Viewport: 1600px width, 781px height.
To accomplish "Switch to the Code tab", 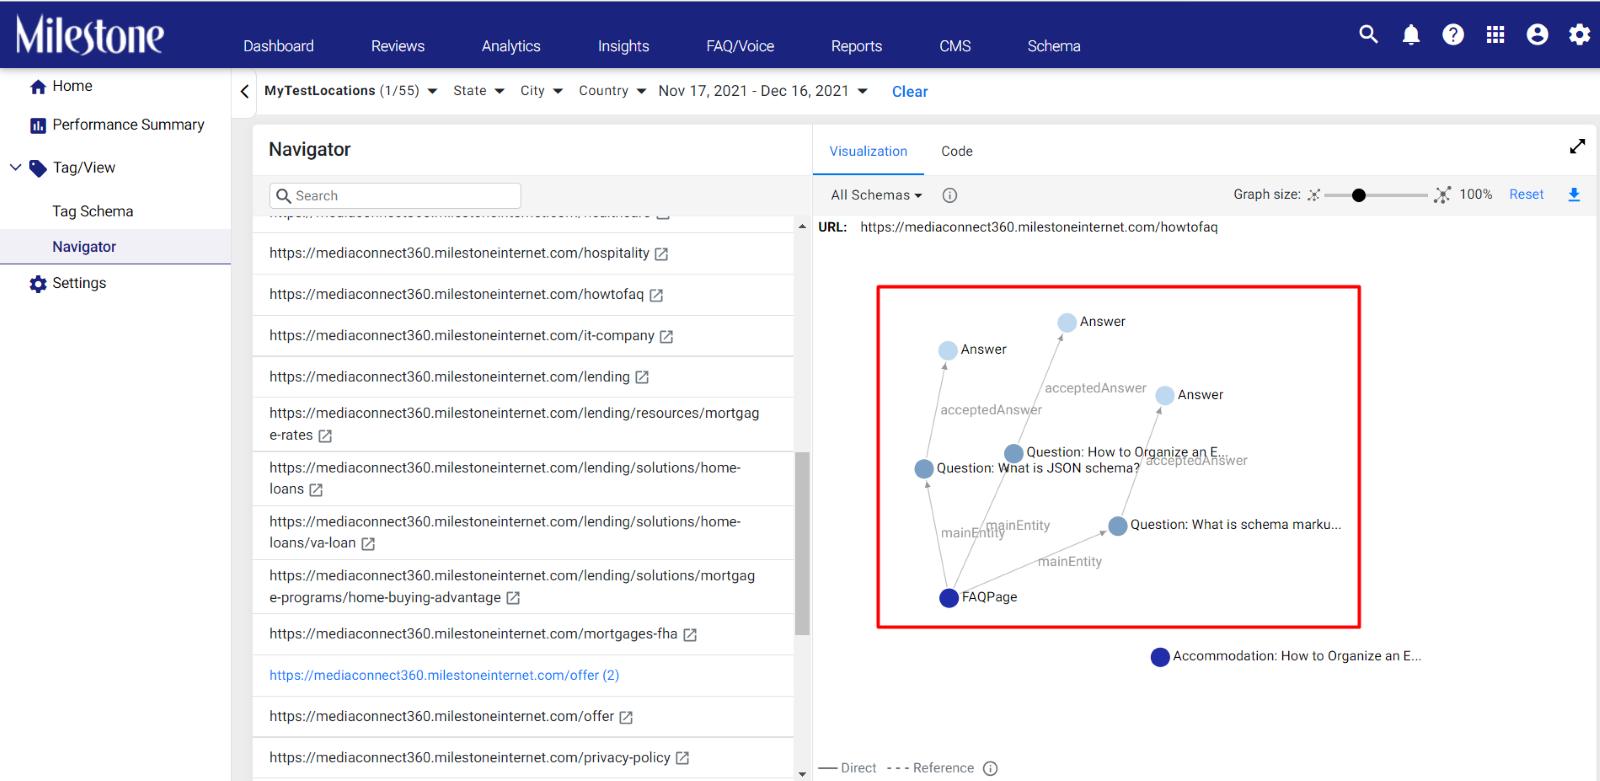I will pyautogui.click(x=957, y=151).
